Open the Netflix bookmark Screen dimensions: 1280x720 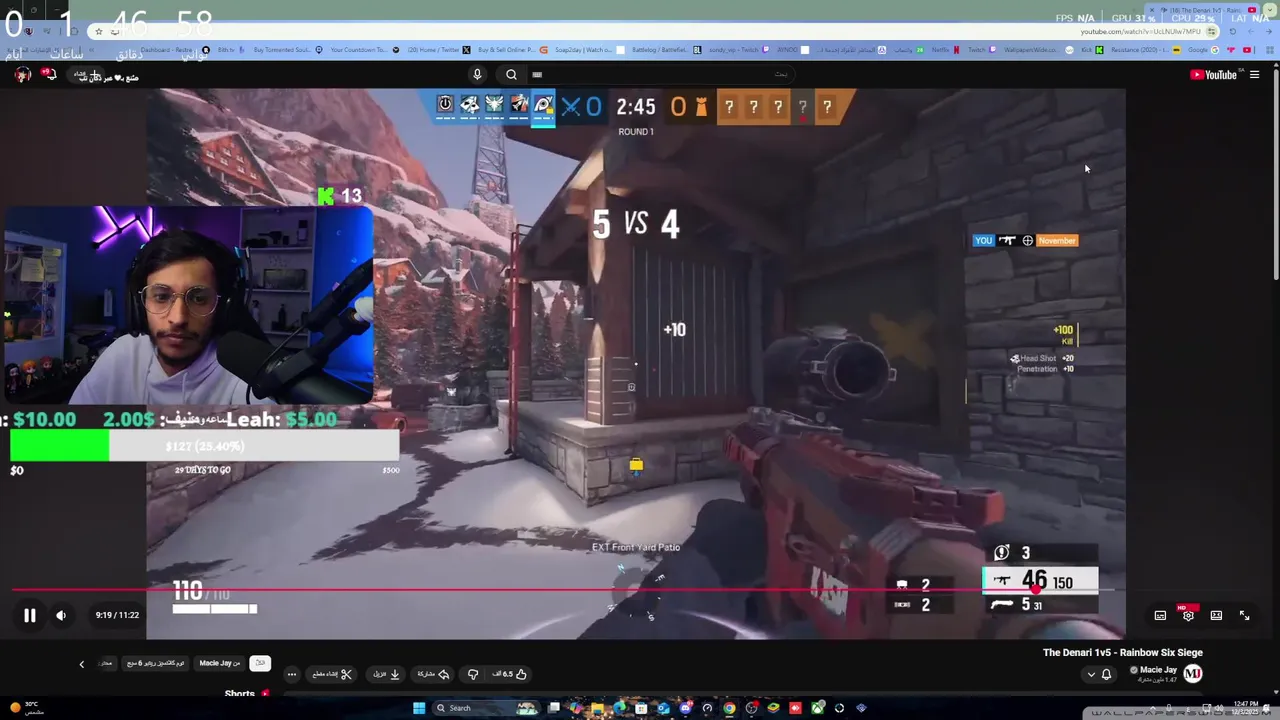pos(940,49)
